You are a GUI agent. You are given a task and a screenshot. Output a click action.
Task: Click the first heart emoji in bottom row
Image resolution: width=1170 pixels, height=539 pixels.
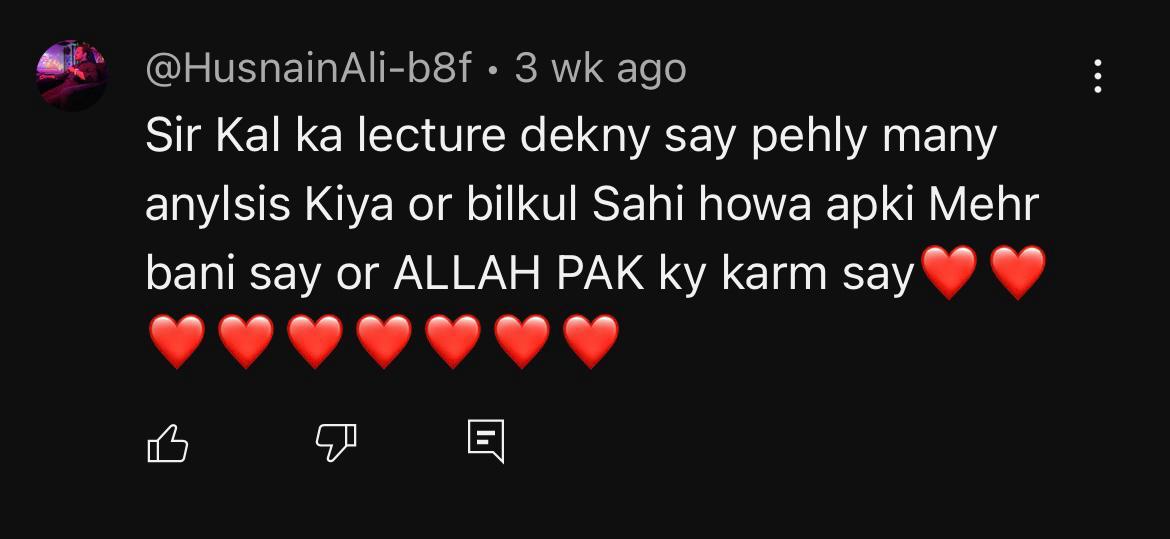pos(177,341)
